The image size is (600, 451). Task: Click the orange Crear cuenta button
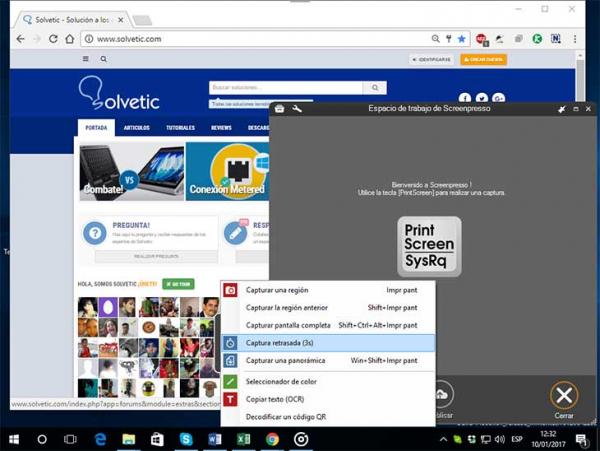click(484, 60)
